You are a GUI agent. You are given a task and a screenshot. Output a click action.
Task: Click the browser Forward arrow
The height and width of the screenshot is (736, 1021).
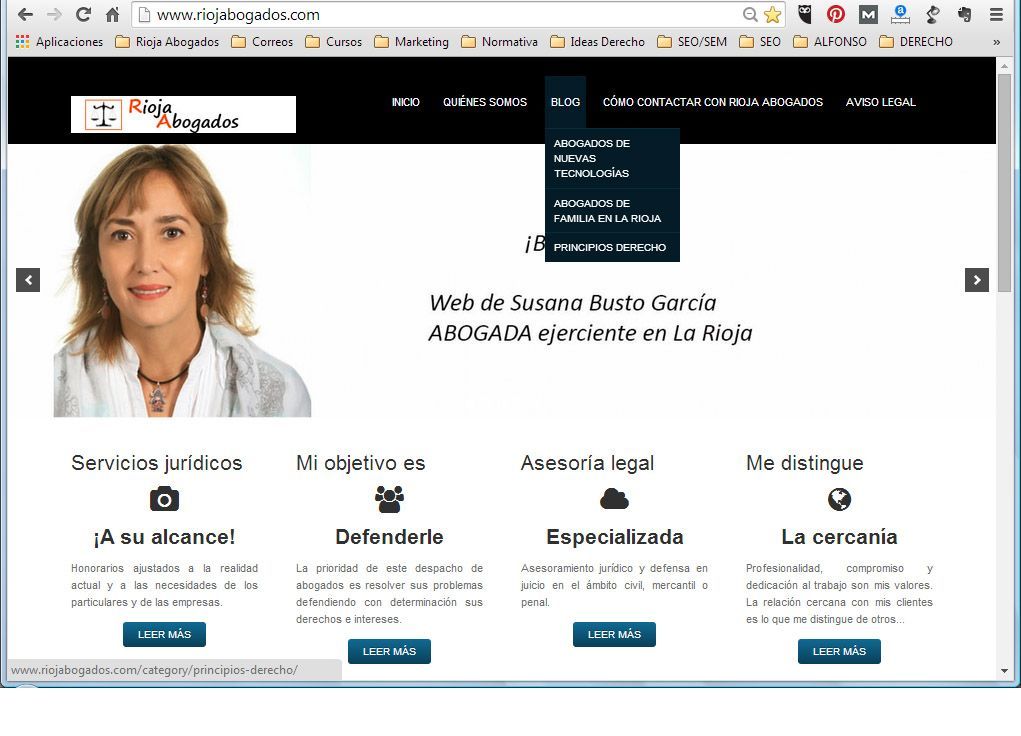pyautogui.click(x=54, y=14)
